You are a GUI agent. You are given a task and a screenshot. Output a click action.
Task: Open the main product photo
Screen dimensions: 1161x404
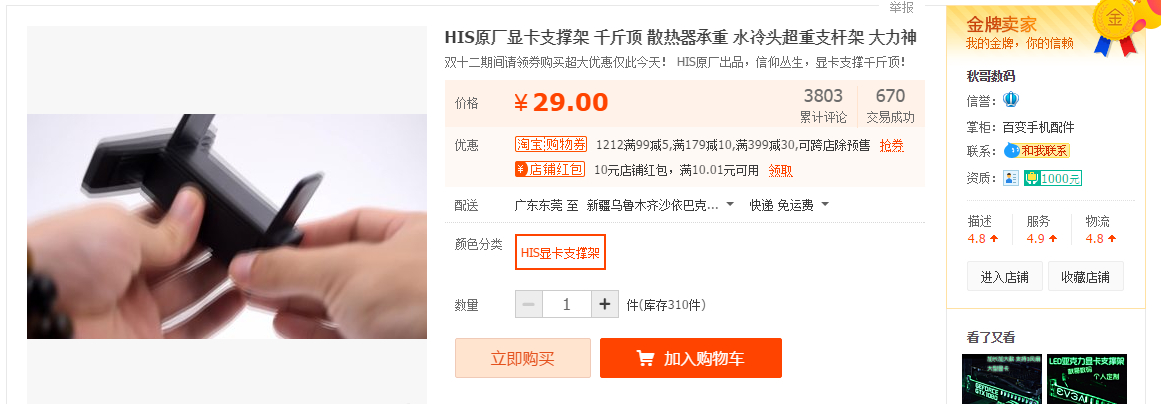(x=227, y=226)
